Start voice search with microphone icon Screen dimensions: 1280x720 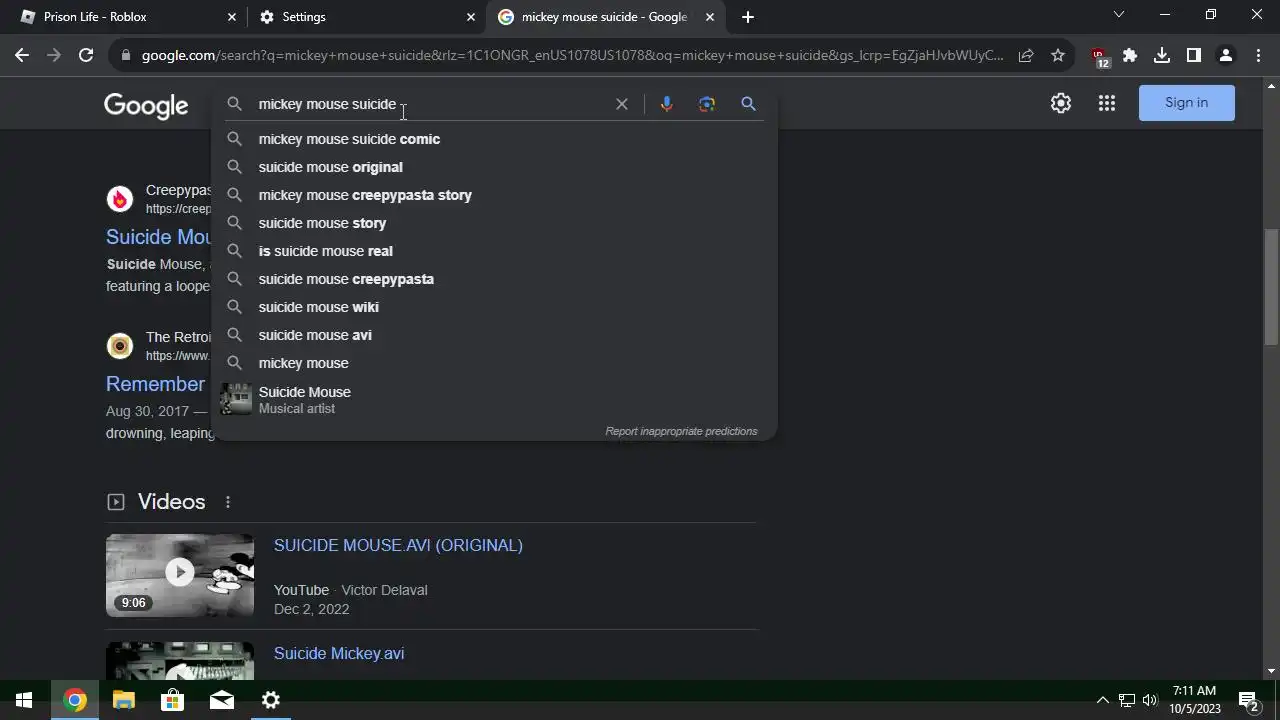666,104
